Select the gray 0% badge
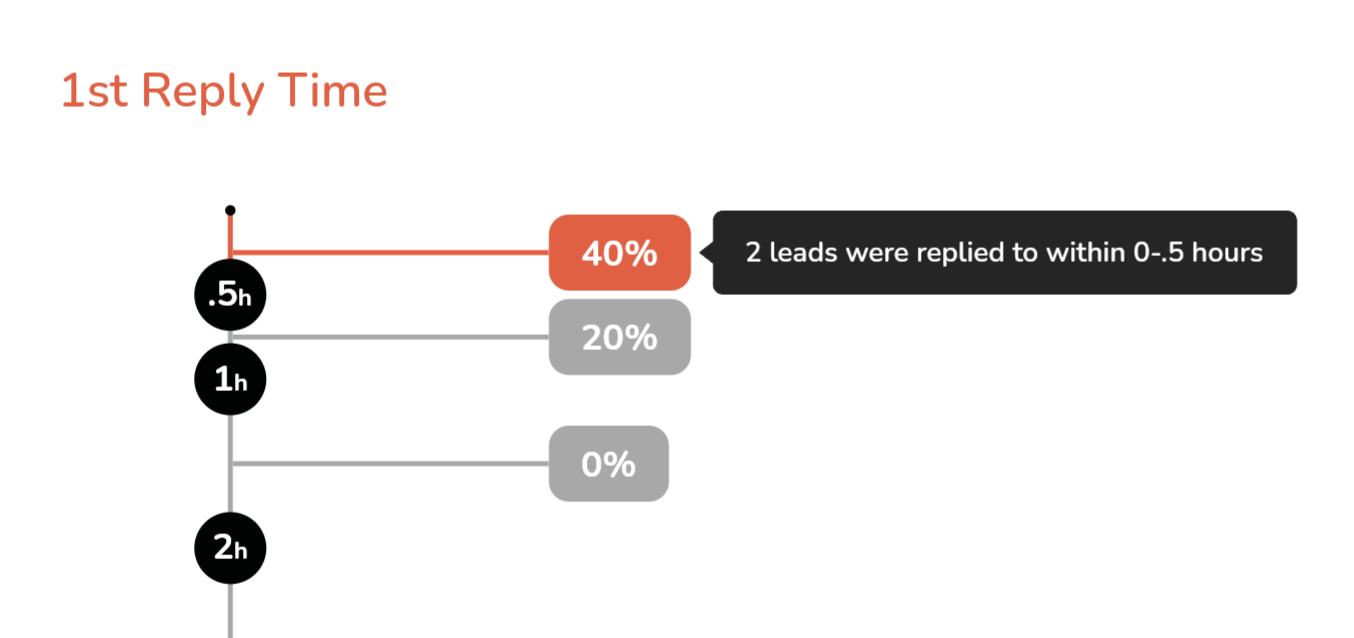The image size is (1354, 638). [x=608, y=464]
